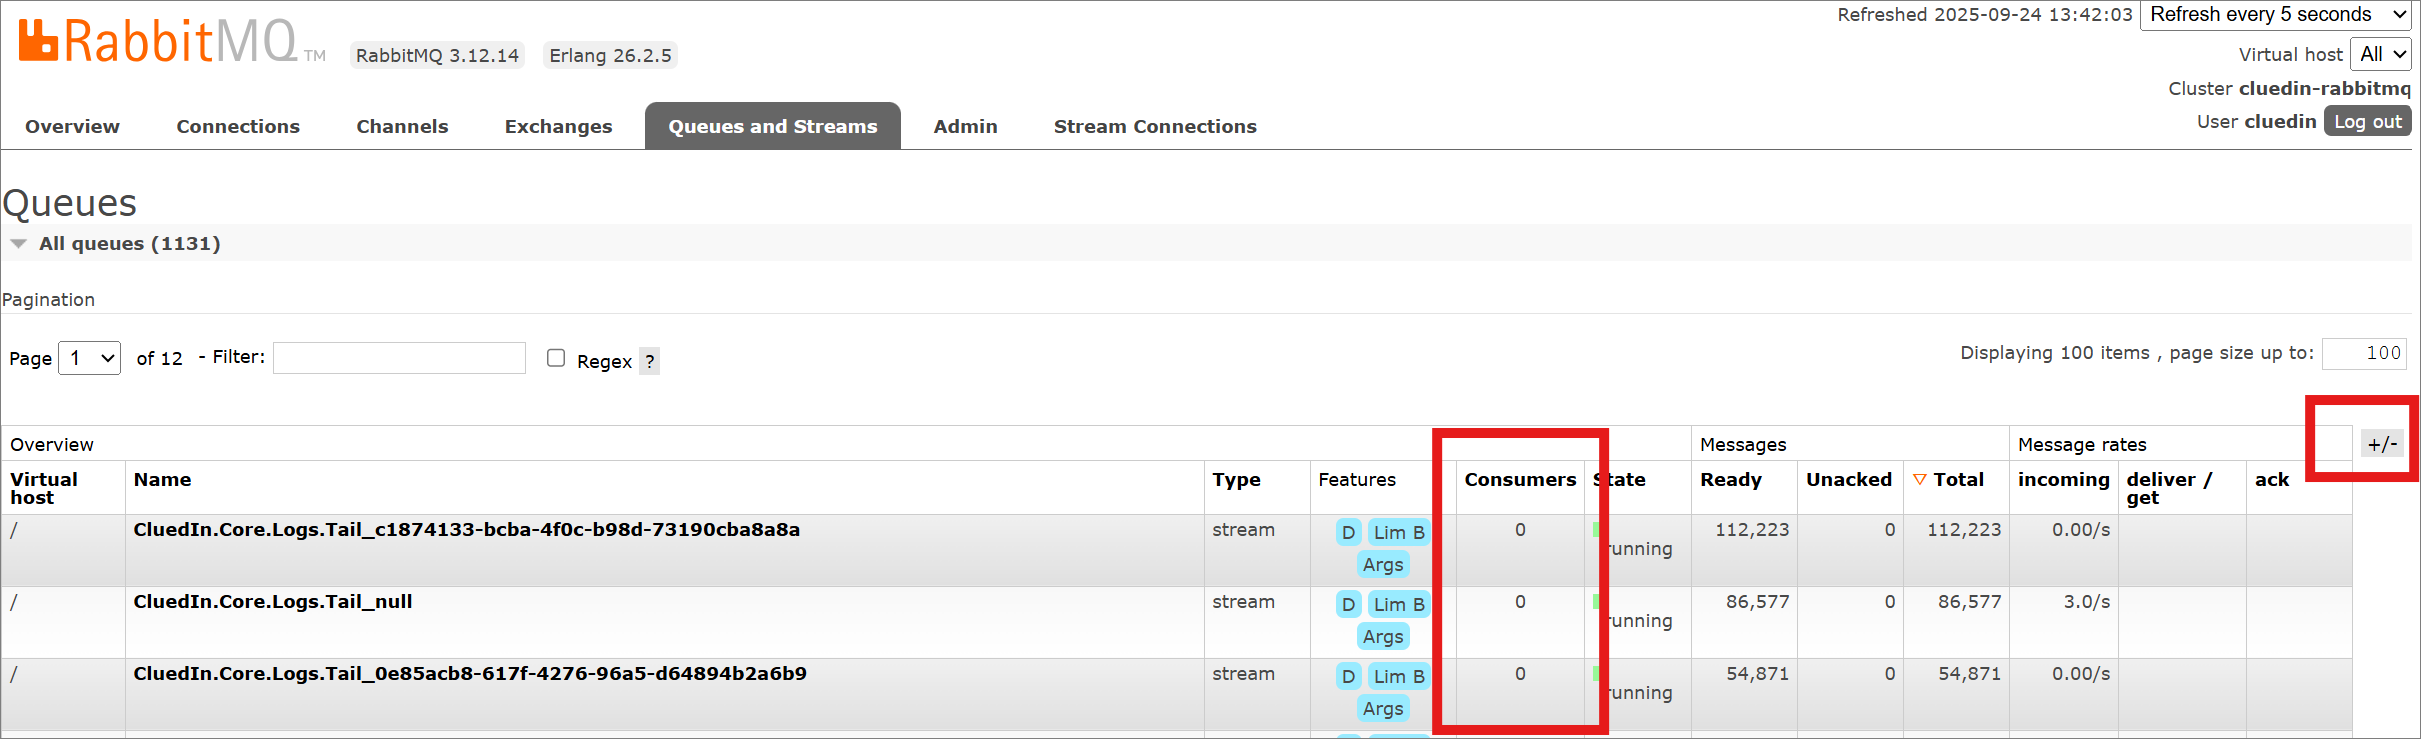Click the queue Filter text field
The height and width of the screenshot is (739, 2421).
pos(399,358)
